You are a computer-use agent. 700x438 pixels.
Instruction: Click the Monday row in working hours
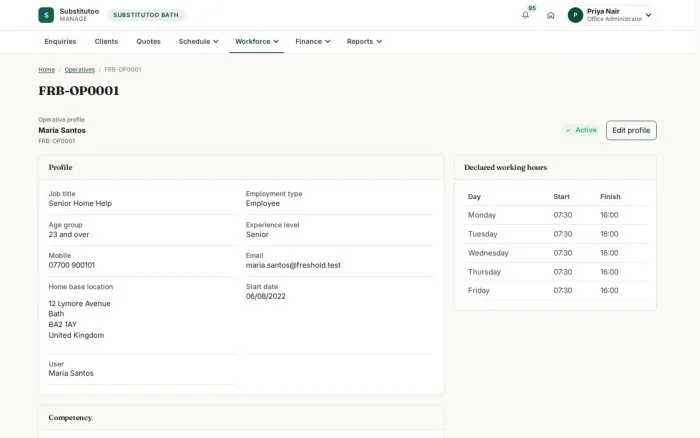click(x=555, y=215)
